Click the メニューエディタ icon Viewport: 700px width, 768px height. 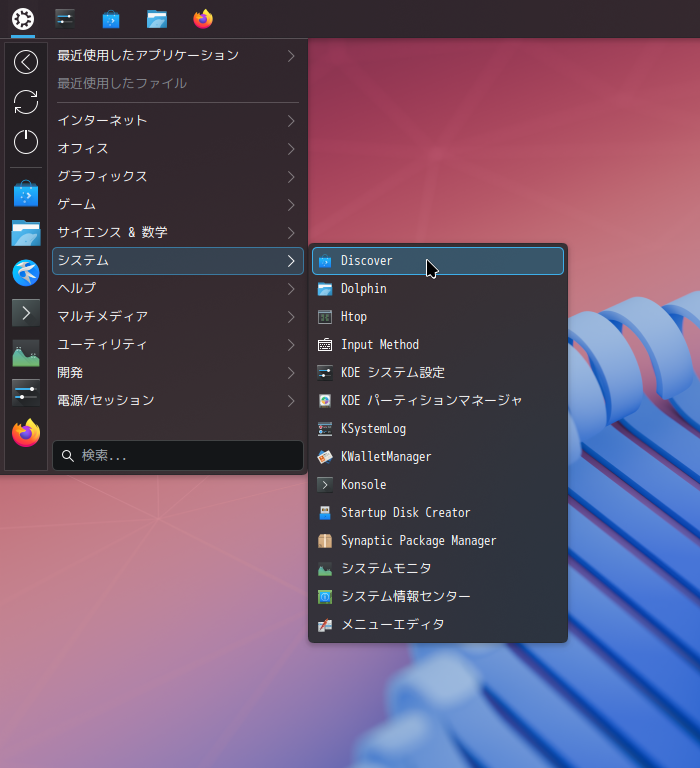(x=325, y=625)
